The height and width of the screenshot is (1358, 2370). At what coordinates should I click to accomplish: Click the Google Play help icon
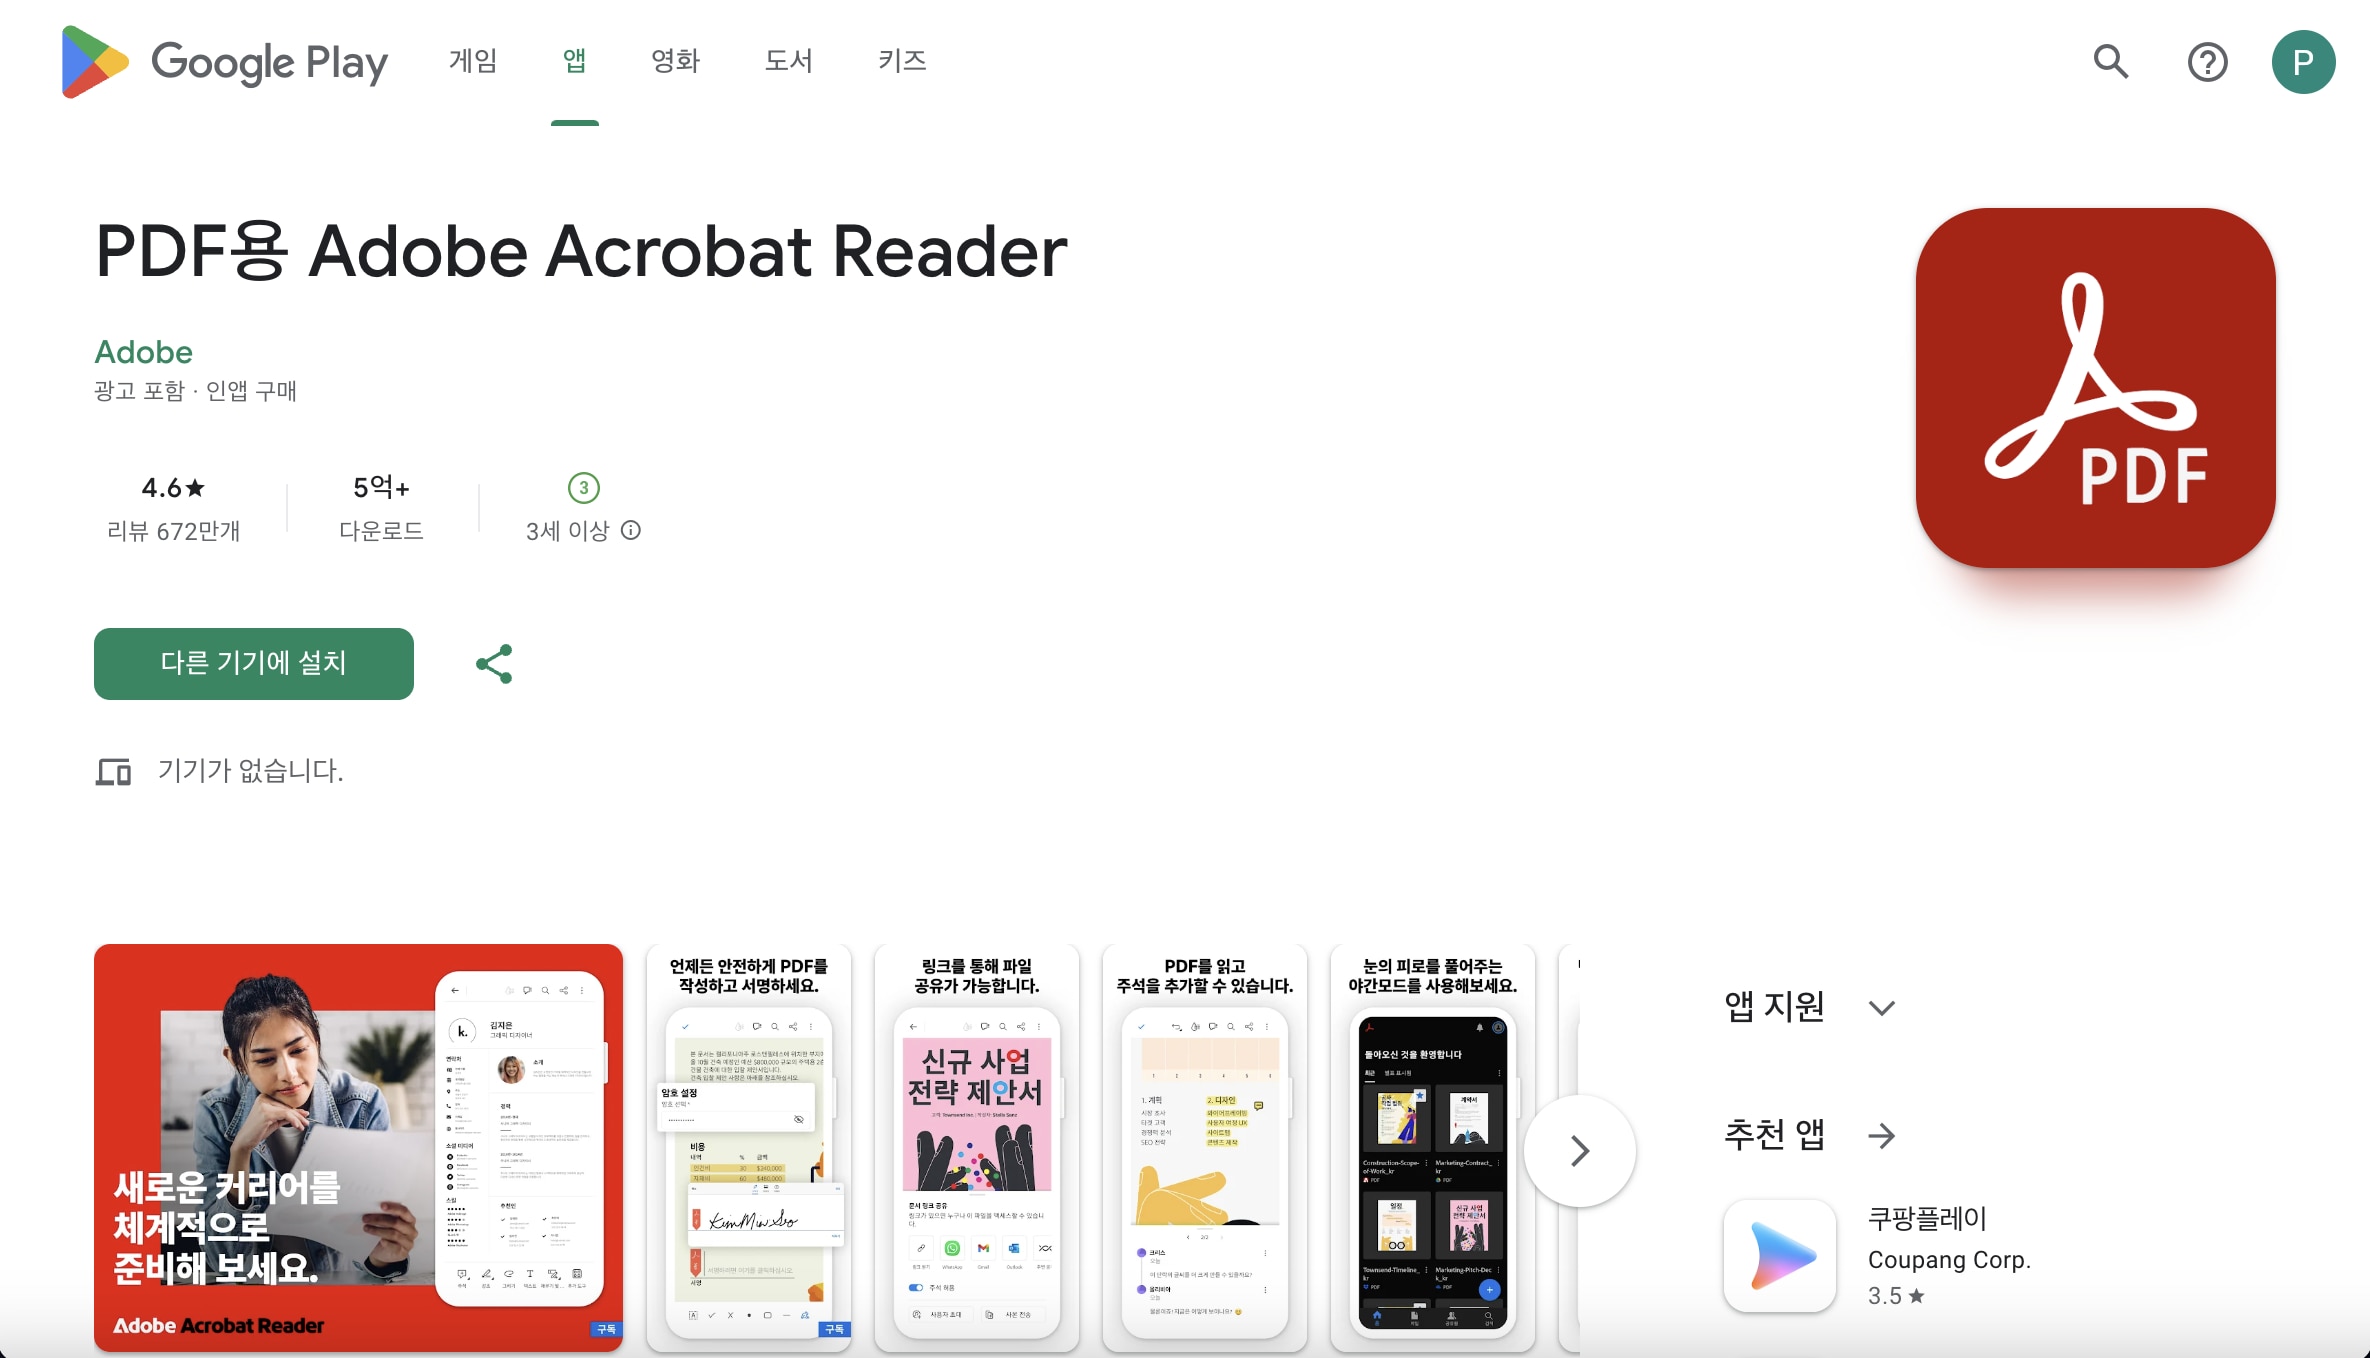(x=2209, y=60)
